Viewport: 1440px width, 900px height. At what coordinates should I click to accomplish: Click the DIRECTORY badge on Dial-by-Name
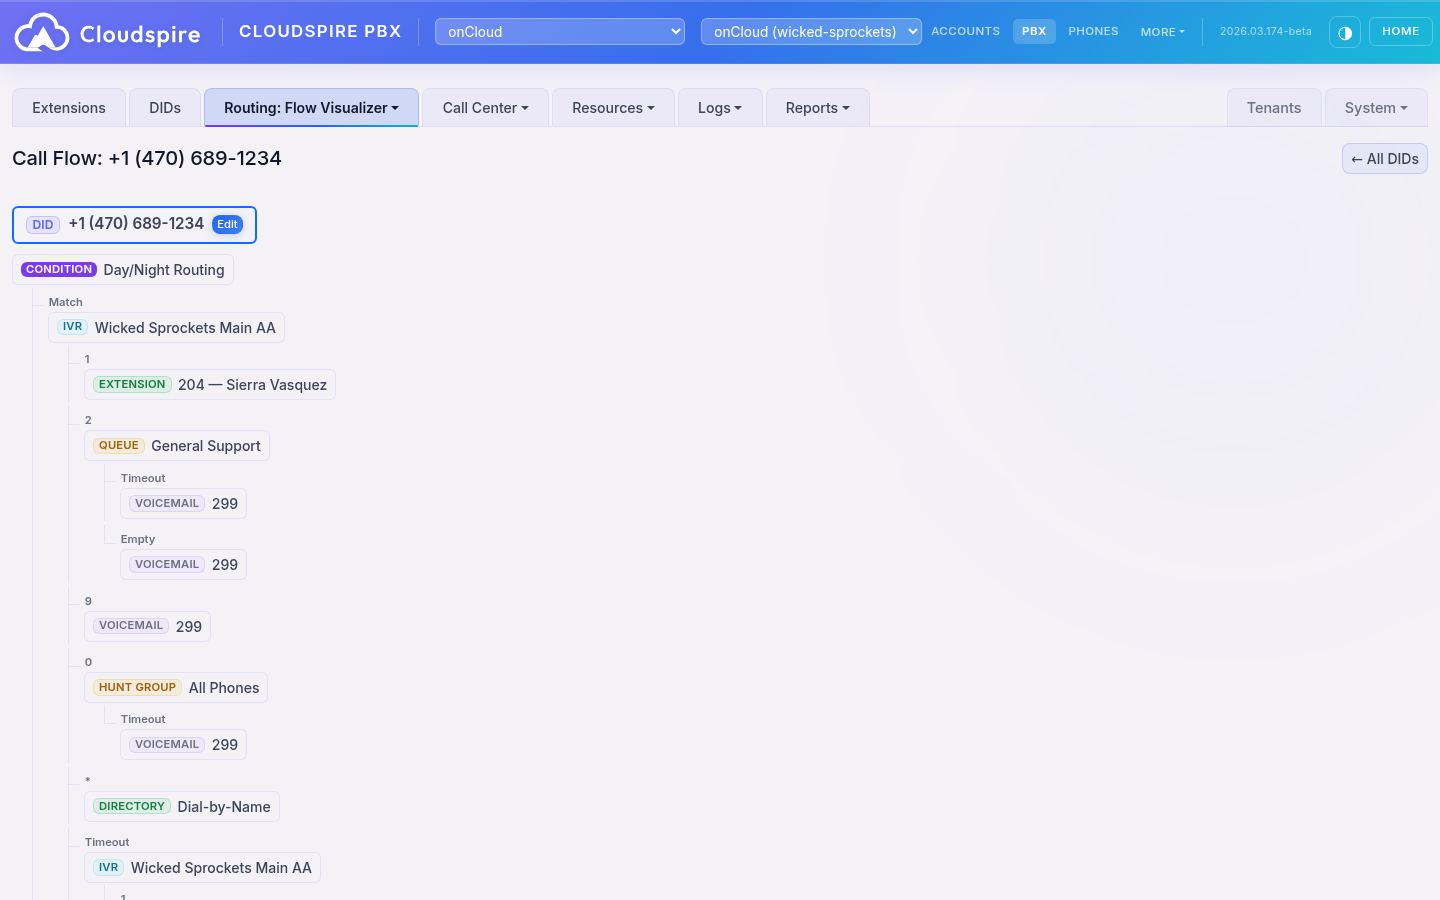tap(131, 806)
